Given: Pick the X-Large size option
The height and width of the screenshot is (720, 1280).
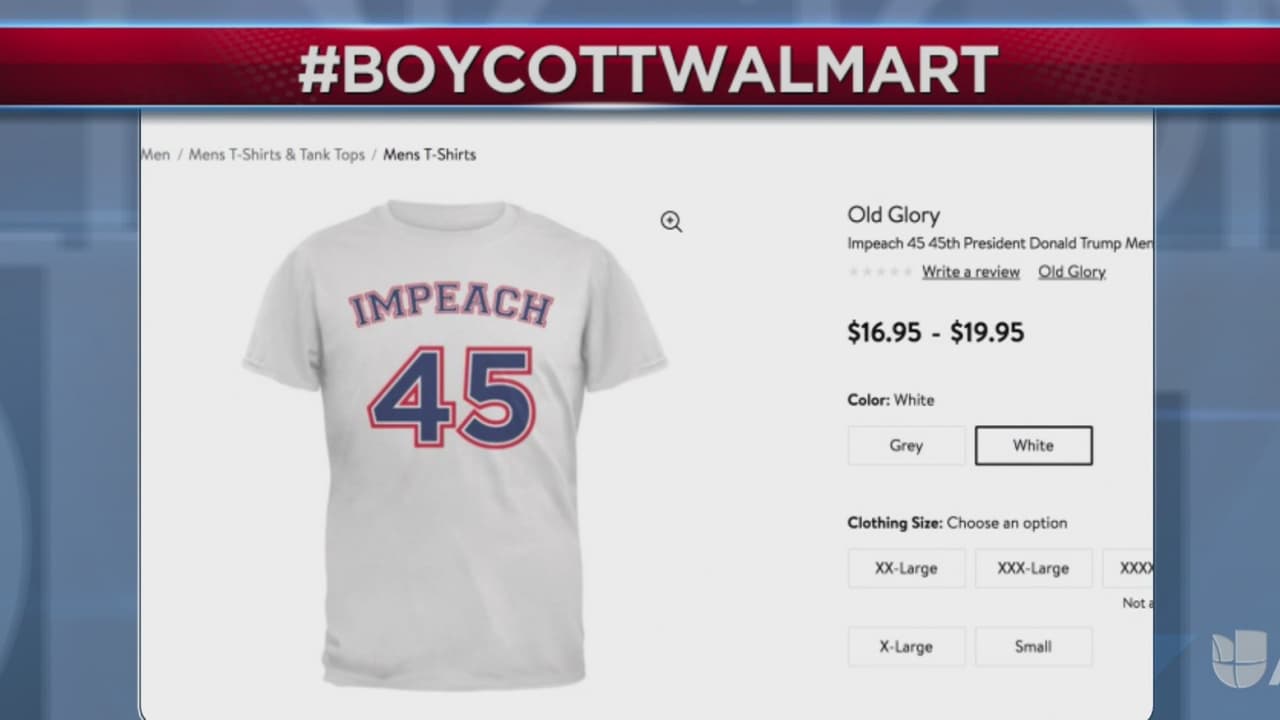Looking at the screenshot, I should click(x=906, y=647).
